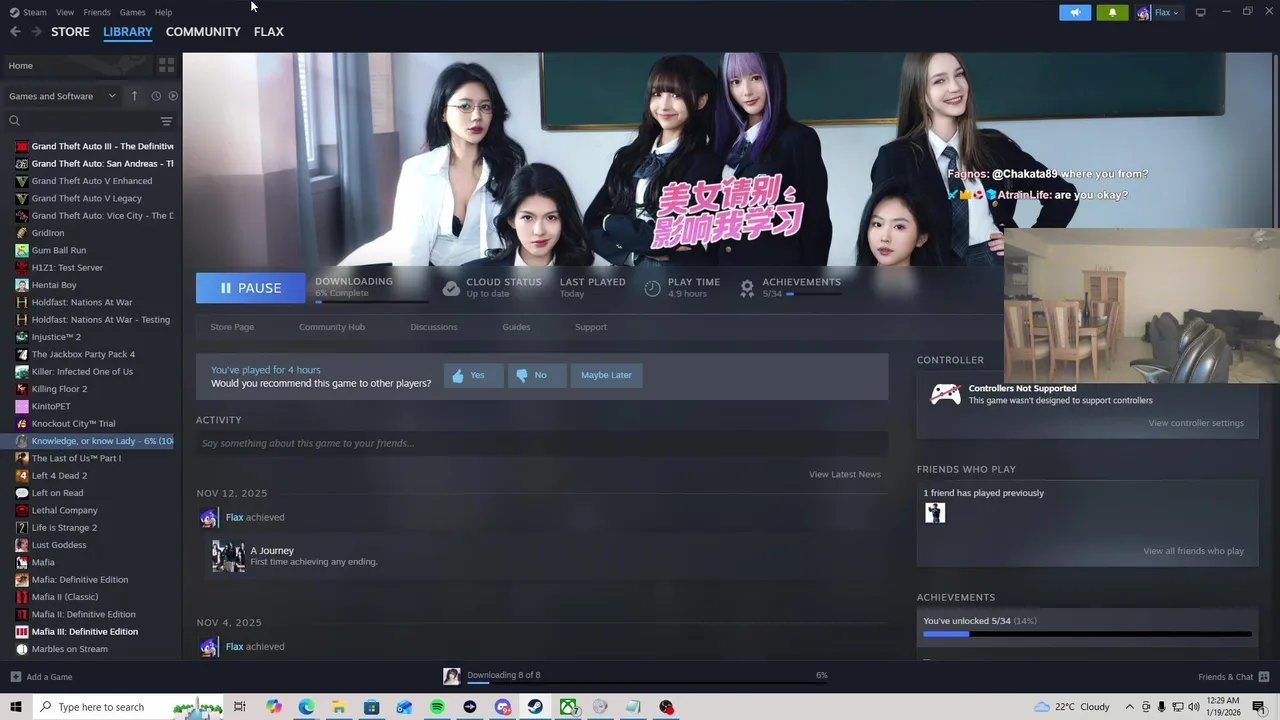Open the Community Hub link
Image resolution: width=1280 pixels, height=720 pixels.
pyautogui.click(x=332, y=327)
